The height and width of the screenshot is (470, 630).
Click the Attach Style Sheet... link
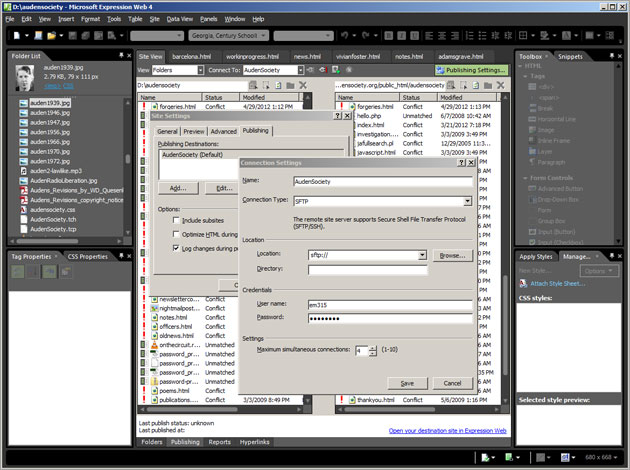[558, 284]
